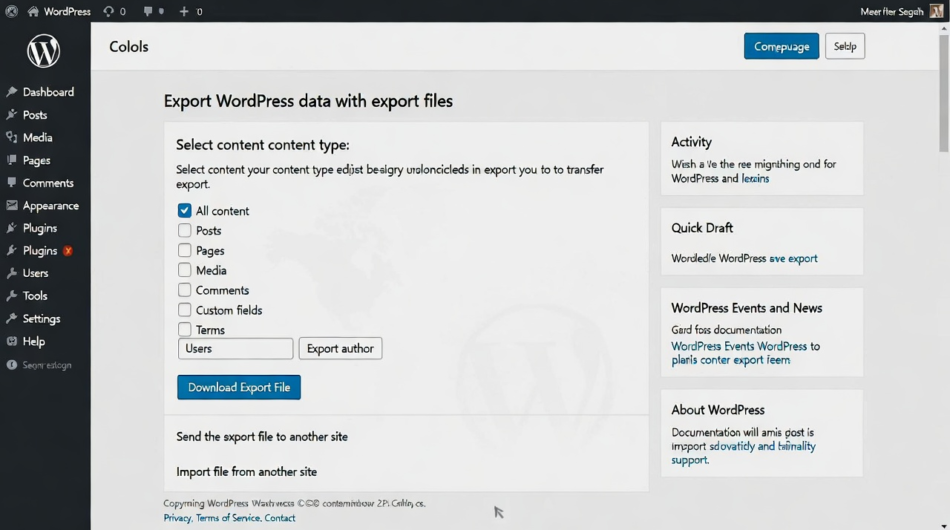Check the Pages checkbox
Screen dimensions: 950x530
(x=184, y=250)
